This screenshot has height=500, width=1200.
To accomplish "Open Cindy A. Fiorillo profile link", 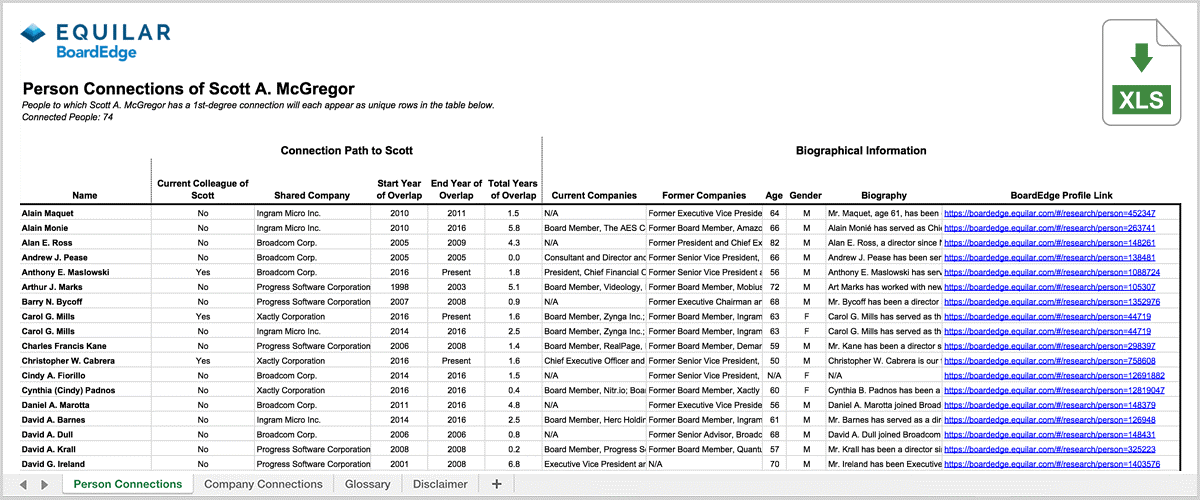I will tap(1054, 376).
